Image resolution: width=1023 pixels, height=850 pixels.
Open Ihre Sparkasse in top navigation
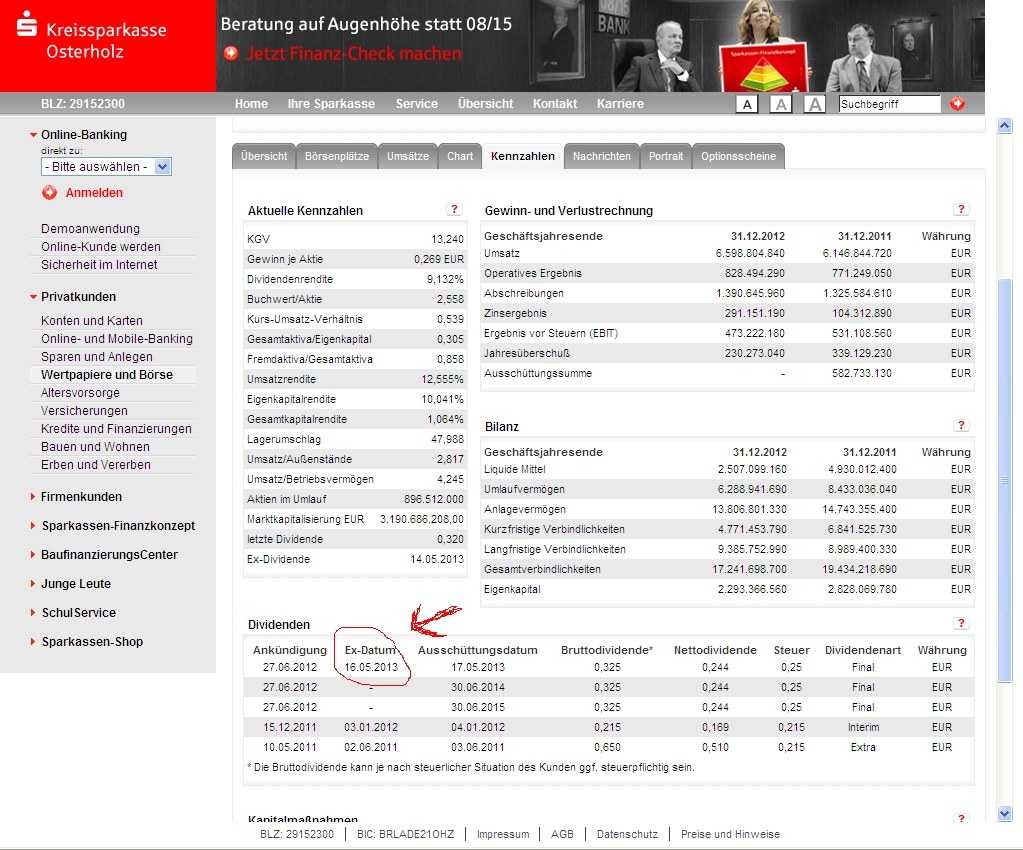coord(331,104)
